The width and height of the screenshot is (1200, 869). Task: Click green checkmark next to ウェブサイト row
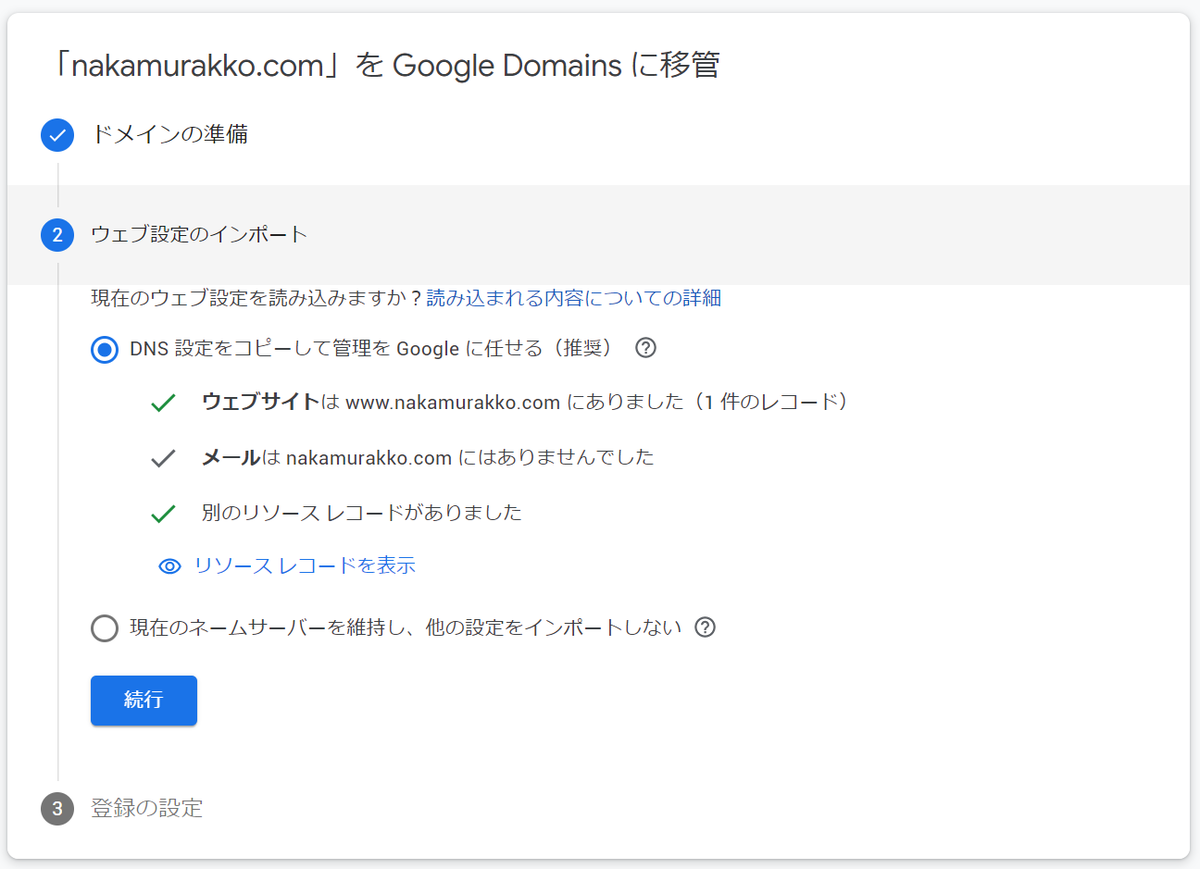coord(163,403)
